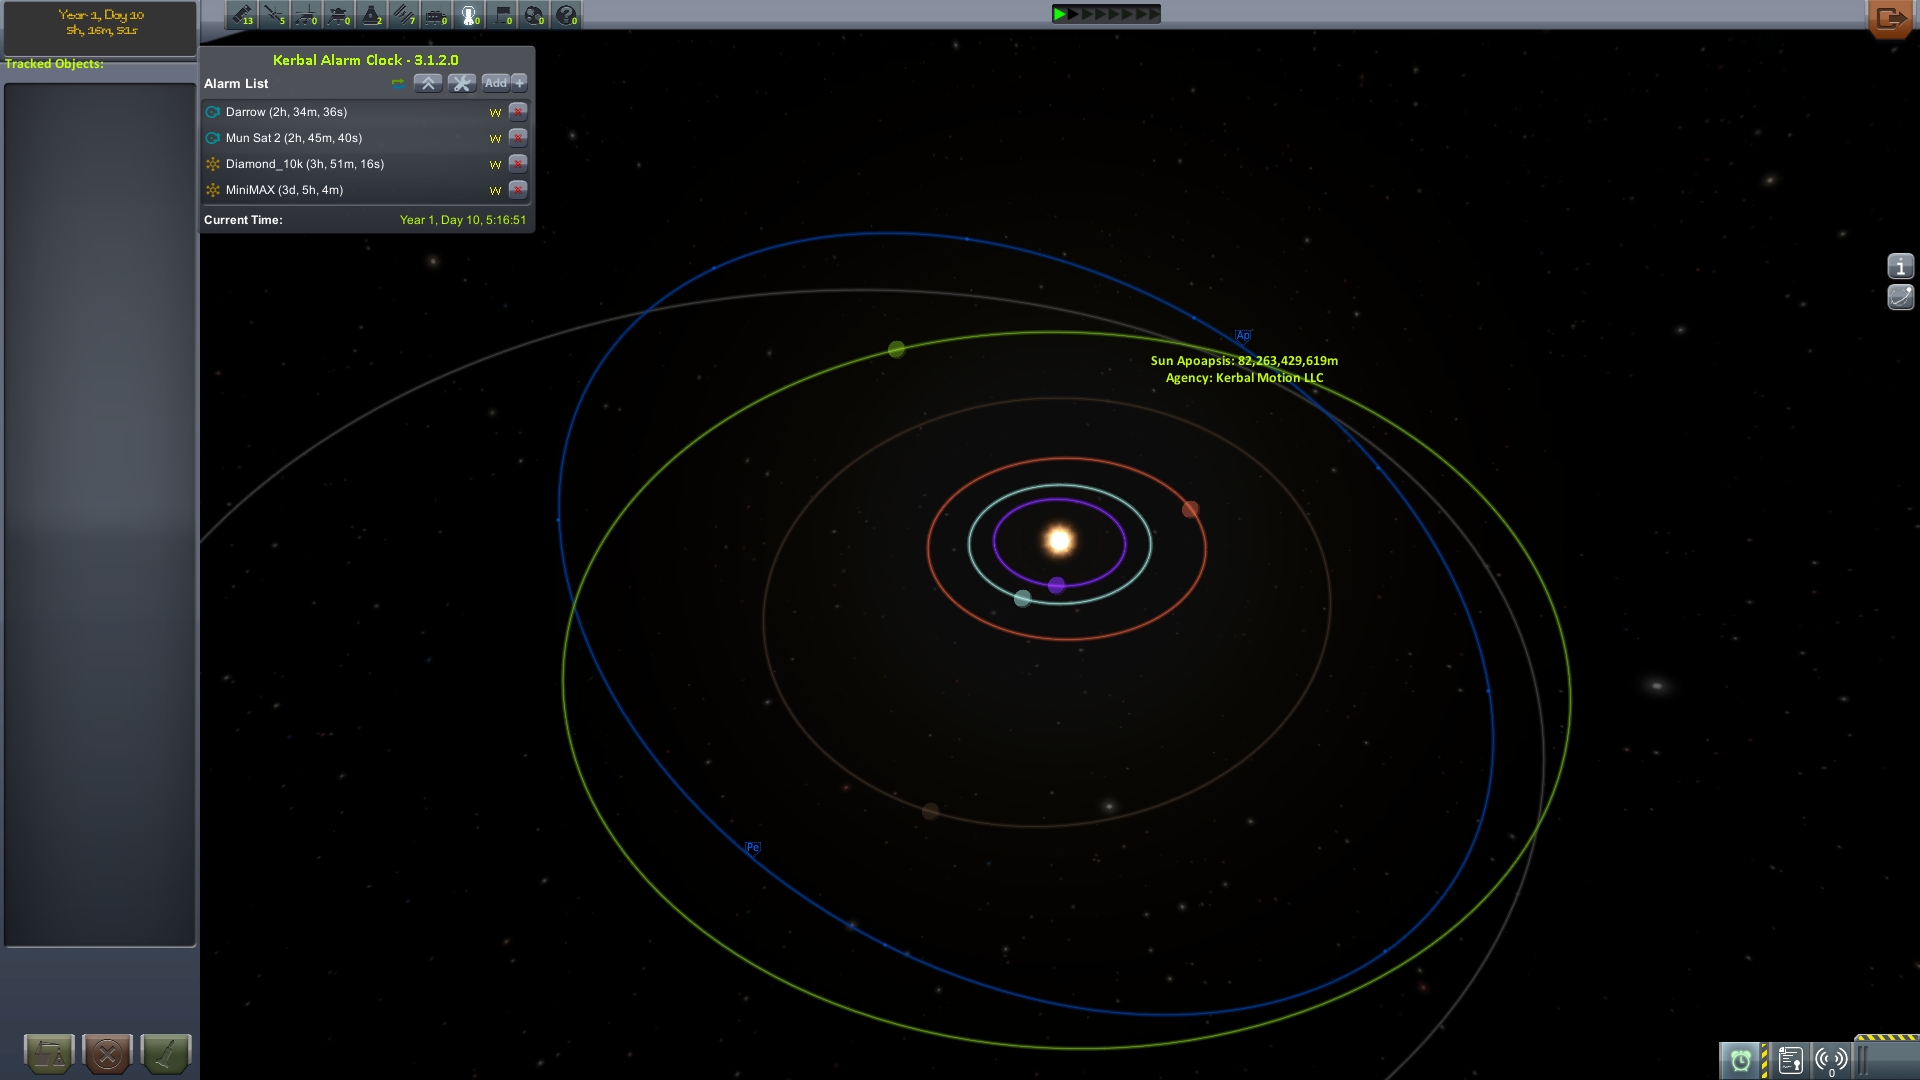1920x1080 pixels.
Task: Select the red planet on orange orbit
Action: click(x=1190, y=510)
